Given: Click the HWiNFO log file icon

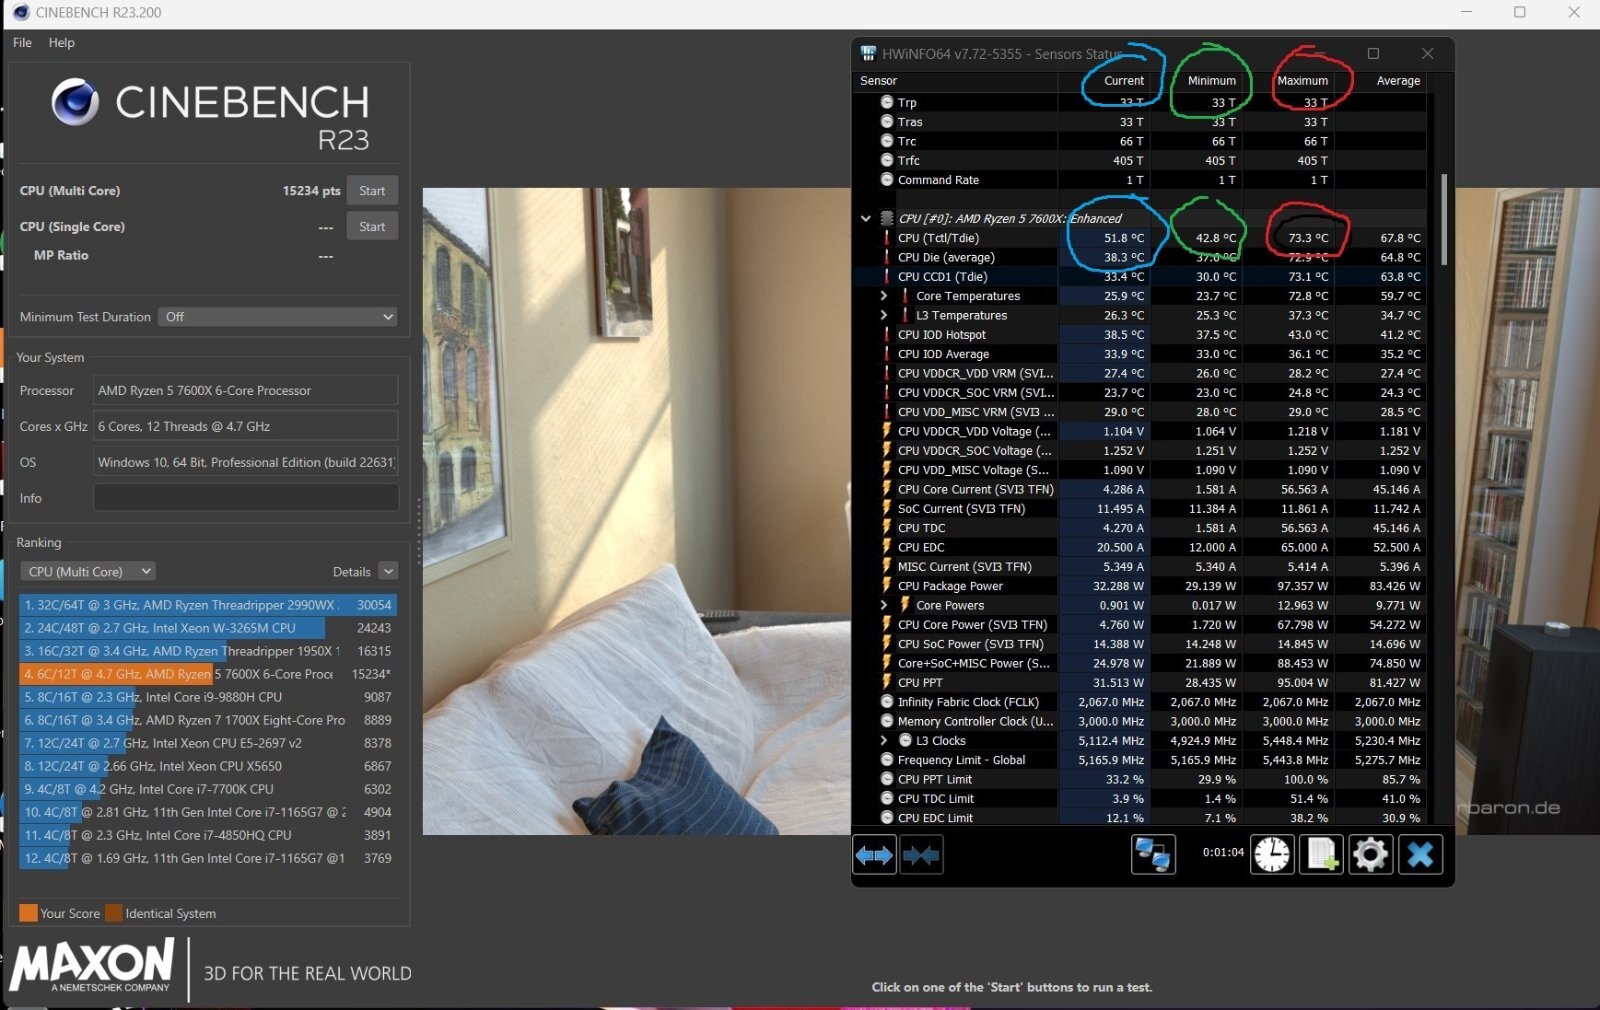Looking at the screenshot, I should (x=1321, y=855).
